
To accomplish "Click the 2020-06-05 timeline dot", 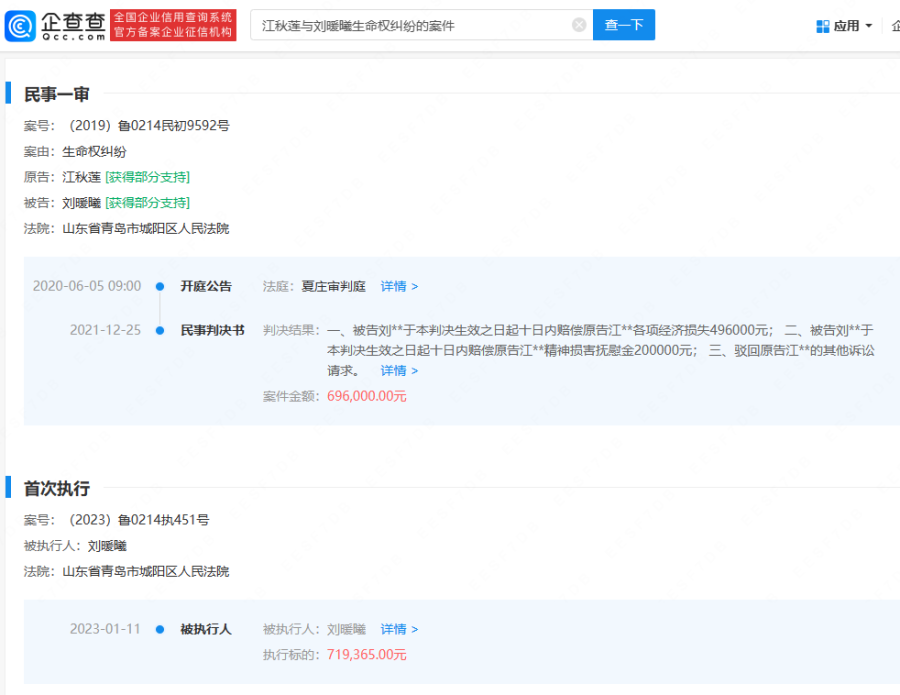I will coord(160,287).
